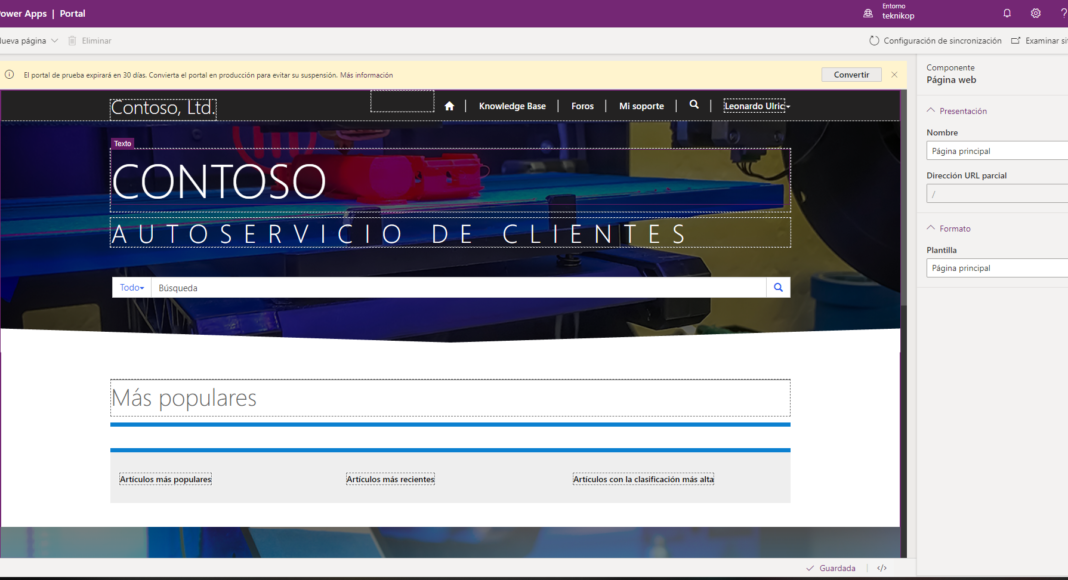
Task: Go to the Foros menu item
Action: point(582,106)
